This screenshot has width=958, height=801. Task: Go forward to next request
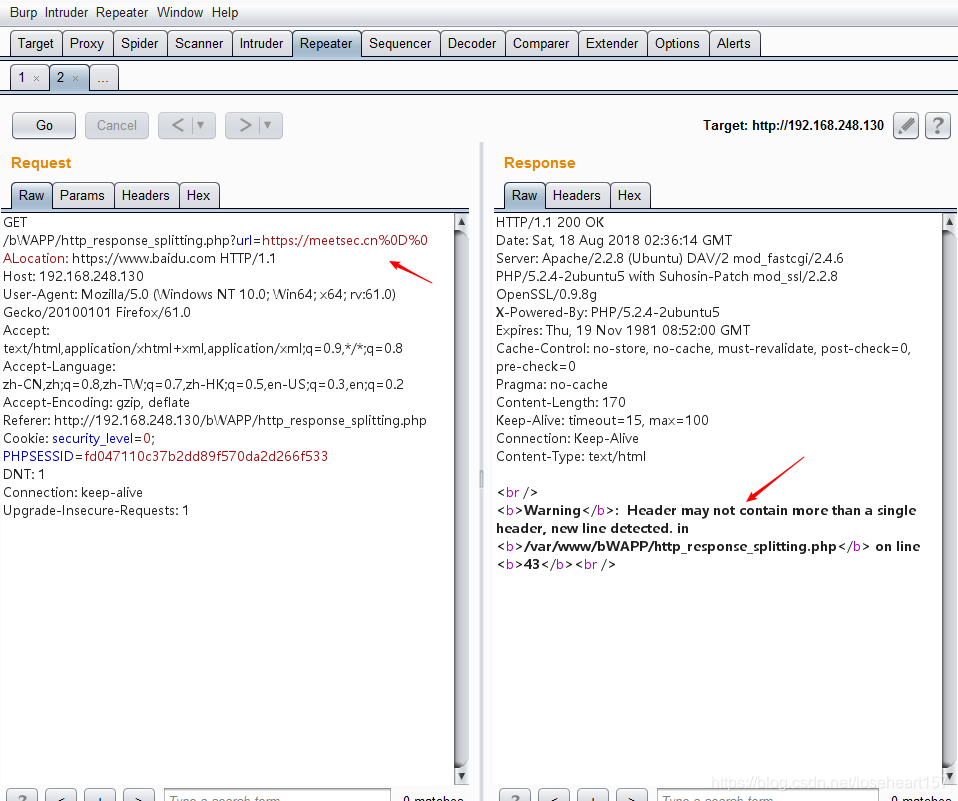244,125
